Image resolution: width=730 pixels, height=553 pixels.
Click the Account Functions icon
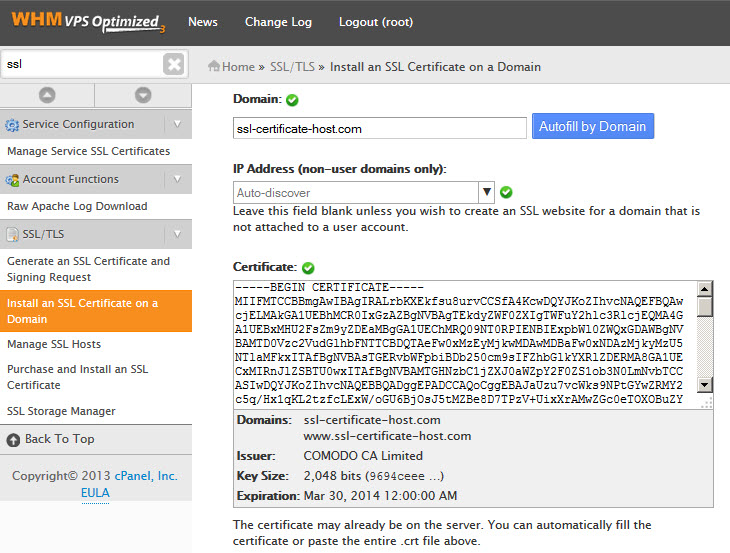13,180
